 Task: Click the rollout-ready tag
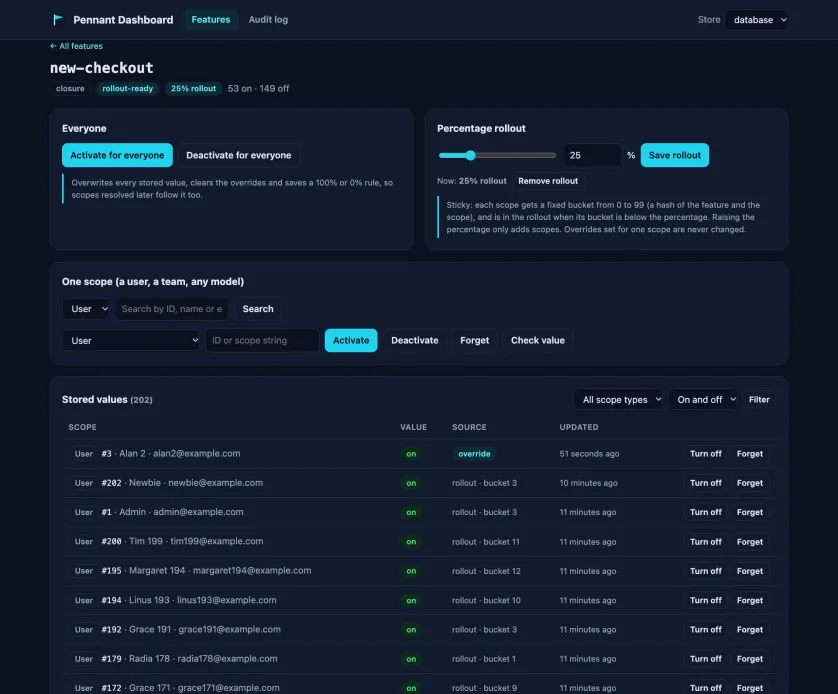[127, 89]
